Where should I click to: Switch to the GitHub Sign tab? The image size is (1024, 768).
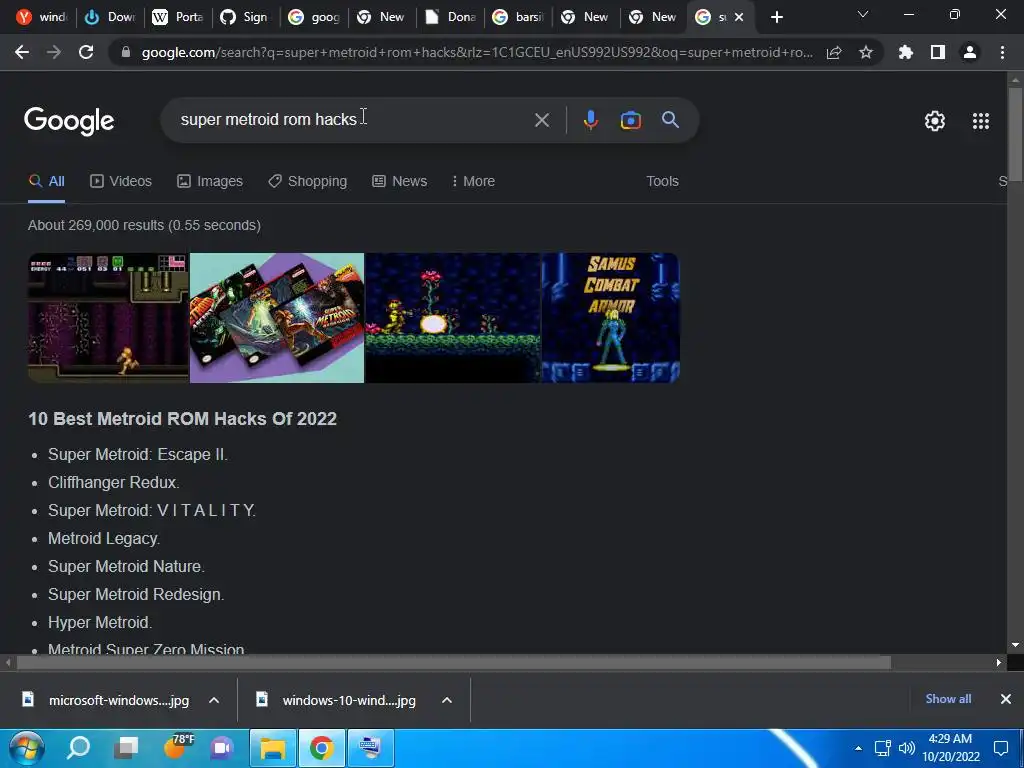click(246, 17)
